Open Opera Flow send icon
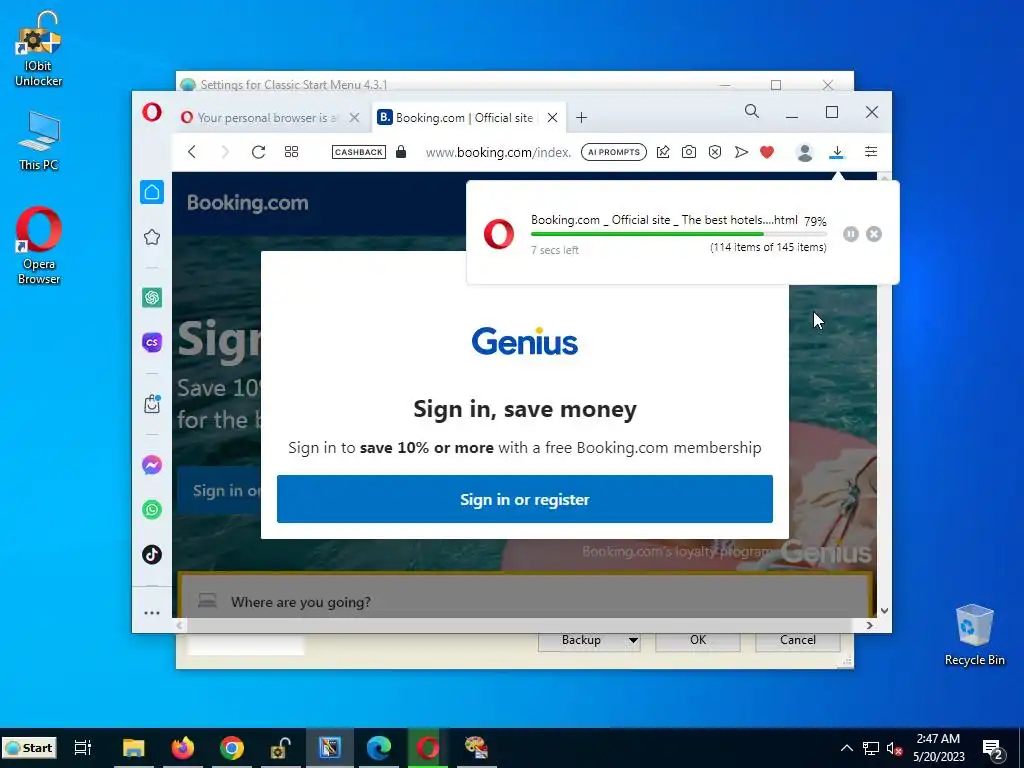The width and height of the screenshot is (1024, 768). (x=741, y=152)
